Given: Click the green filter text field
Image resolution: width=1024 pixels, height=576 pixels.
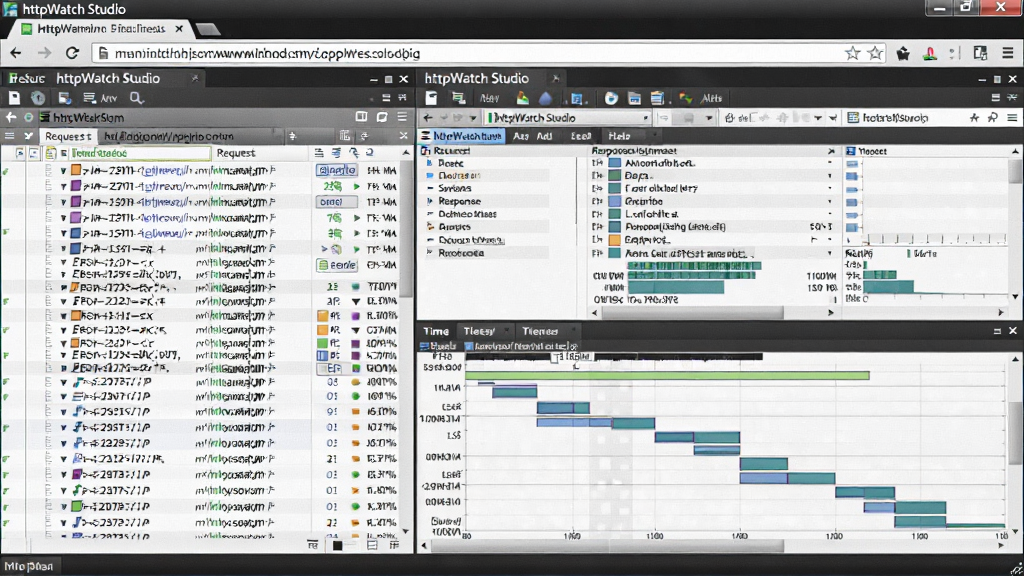Looking at the screenshot, I should 138,153.
